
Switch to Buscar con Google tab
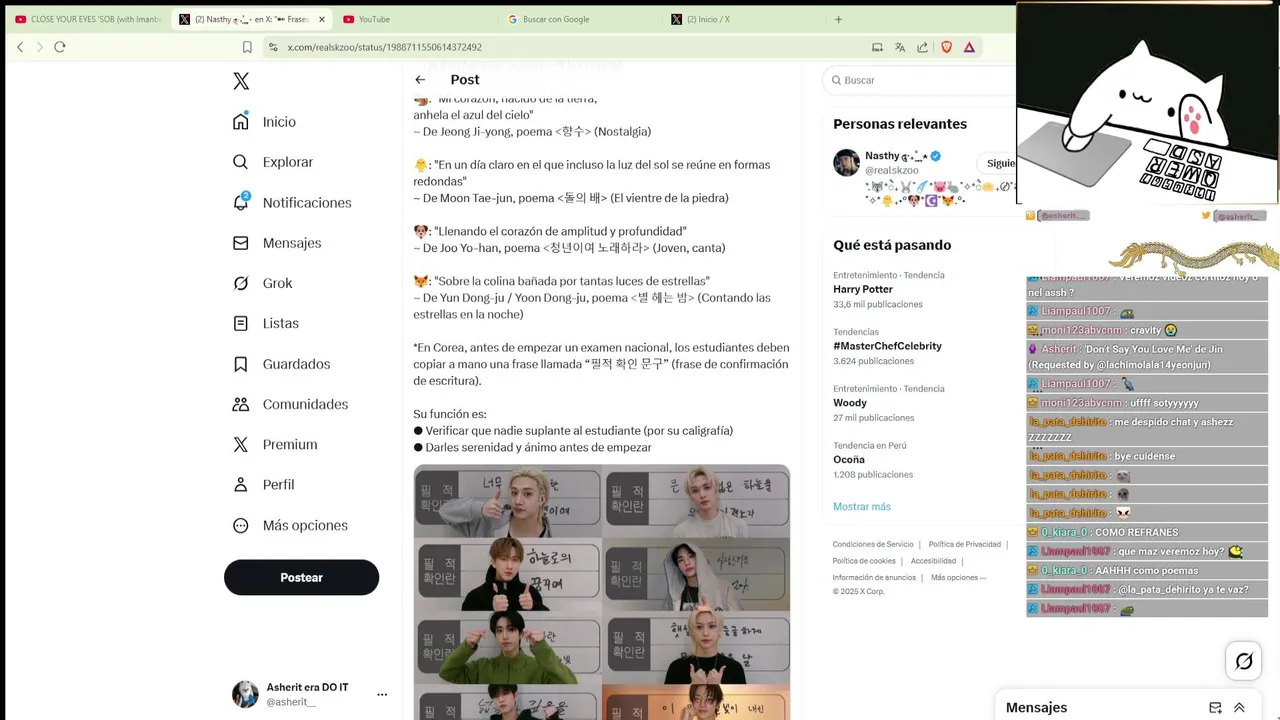[x=577, y=19]
